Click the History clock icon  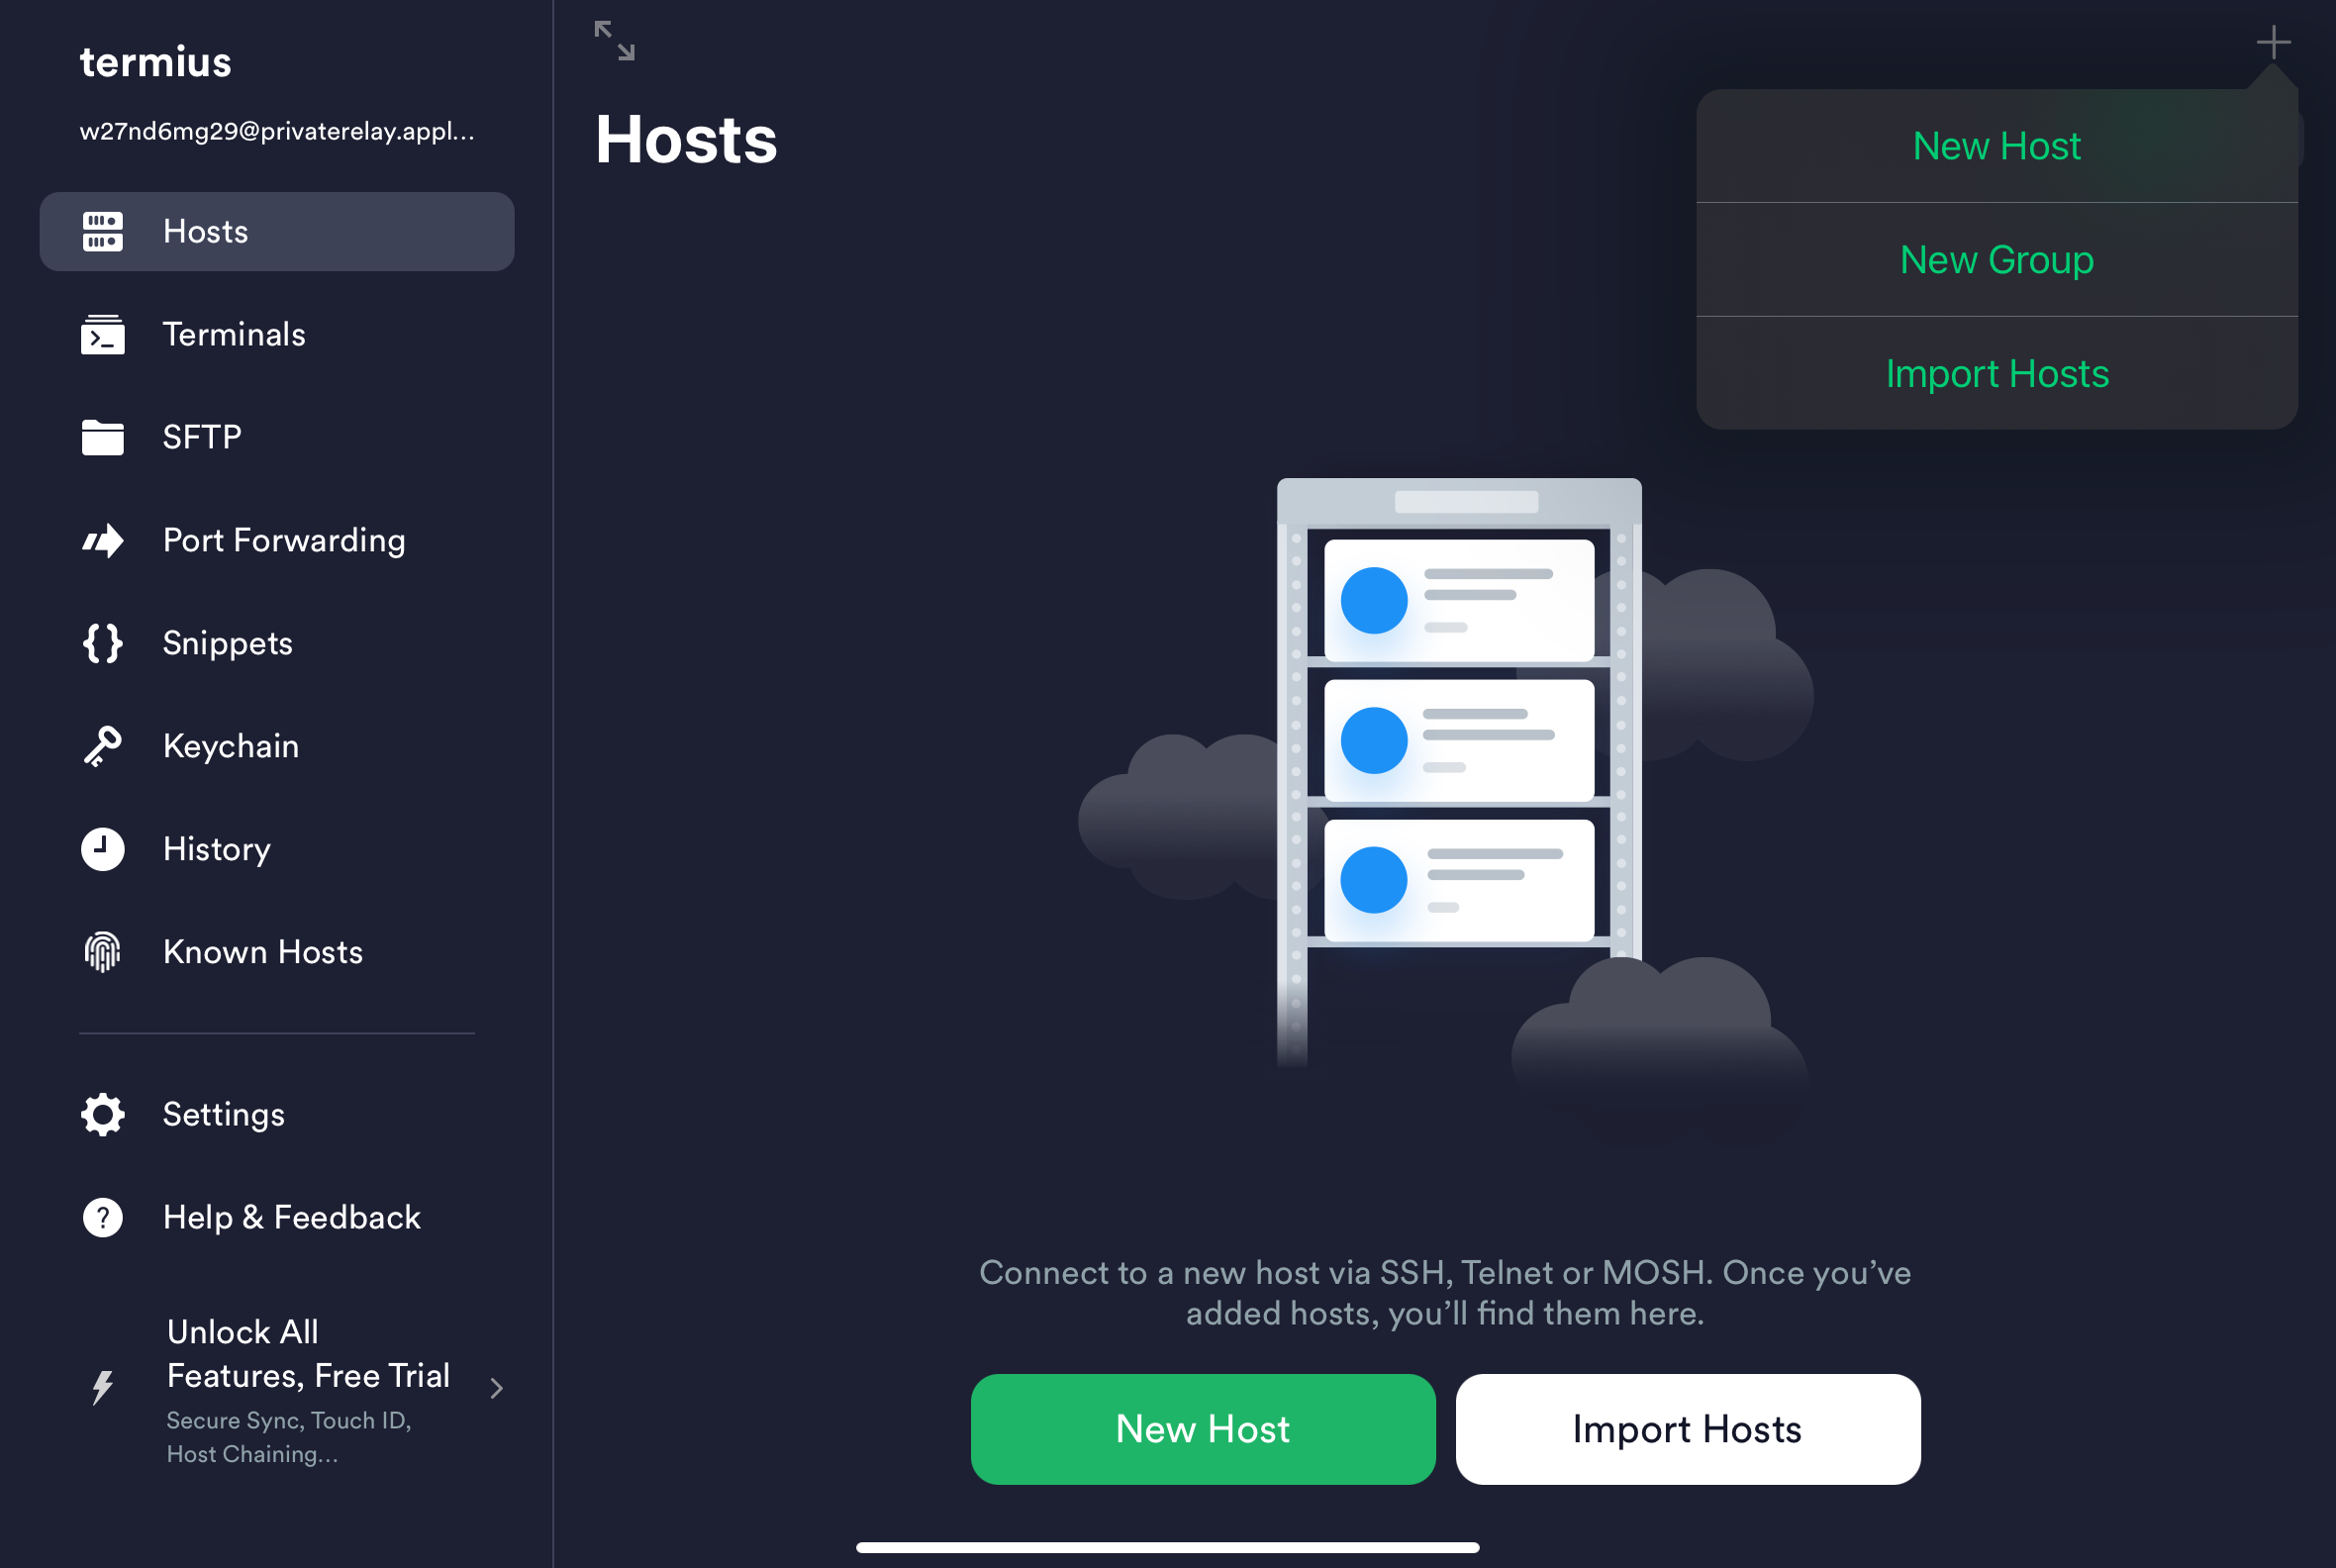[x=102, y=849]
